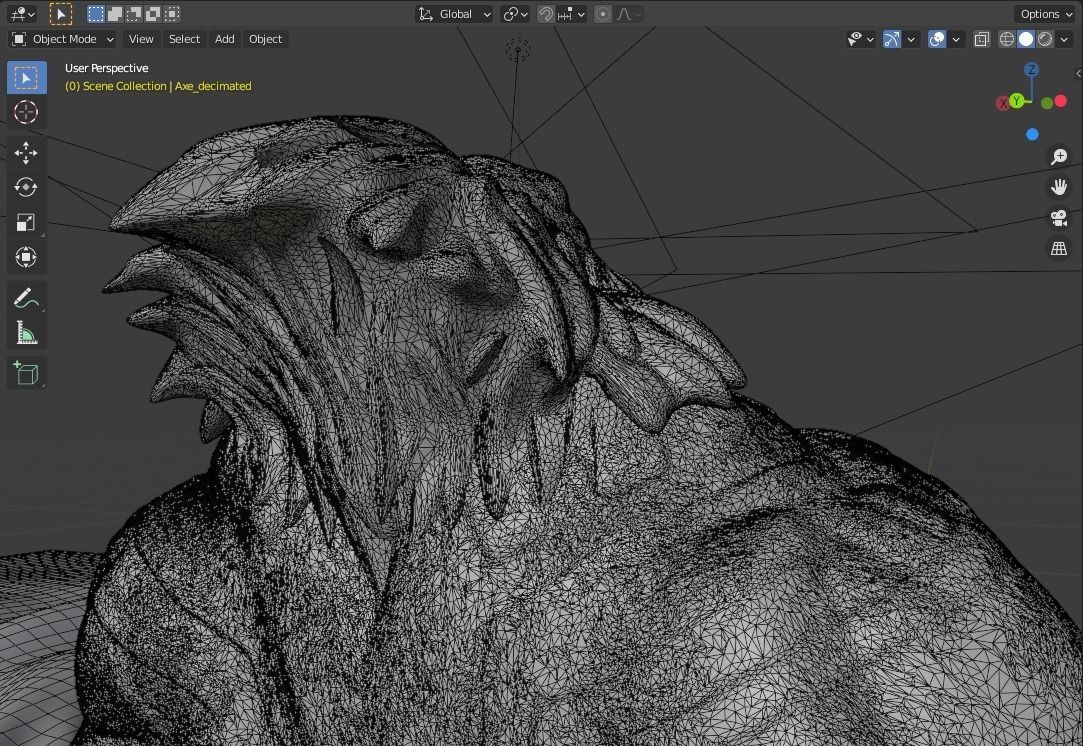Set selection mode to subtract selection
1083x746 pixels.
[134, 14]
